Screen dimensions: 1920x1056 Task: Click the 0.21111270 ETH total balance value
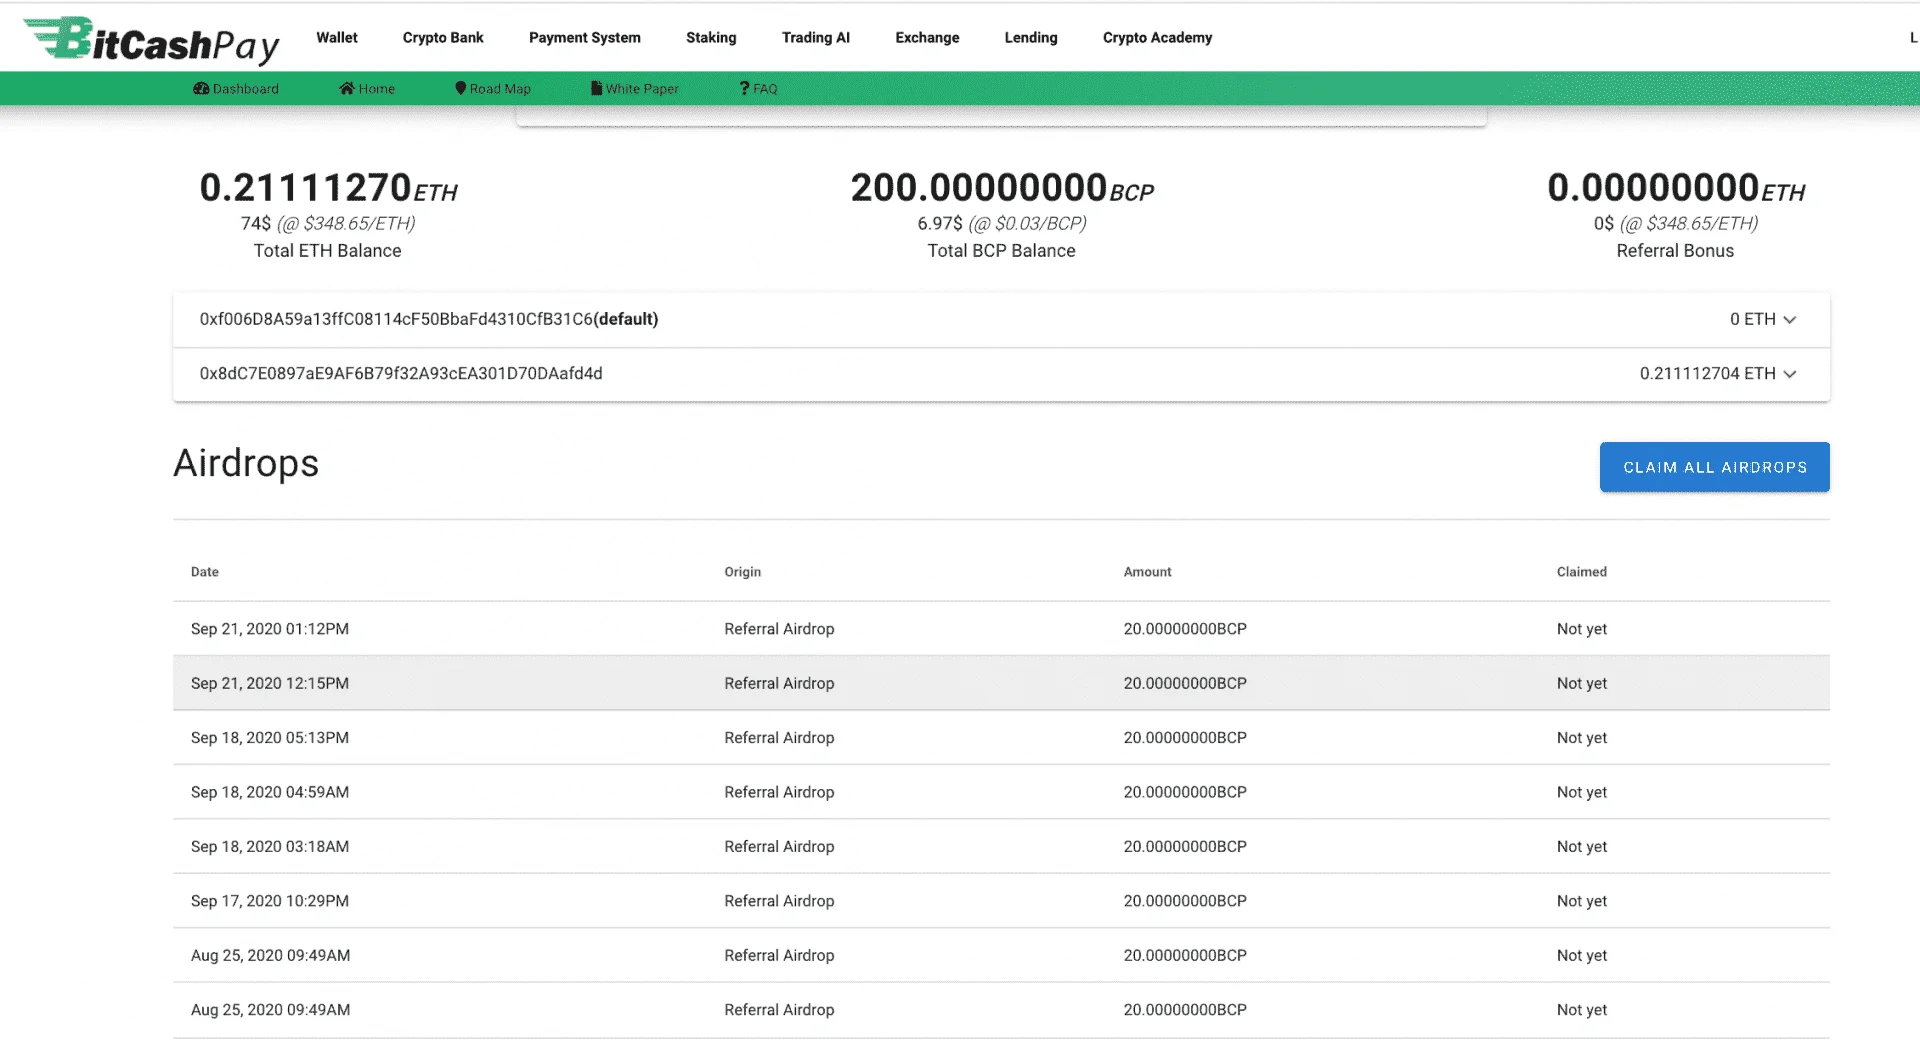point(328,188)
